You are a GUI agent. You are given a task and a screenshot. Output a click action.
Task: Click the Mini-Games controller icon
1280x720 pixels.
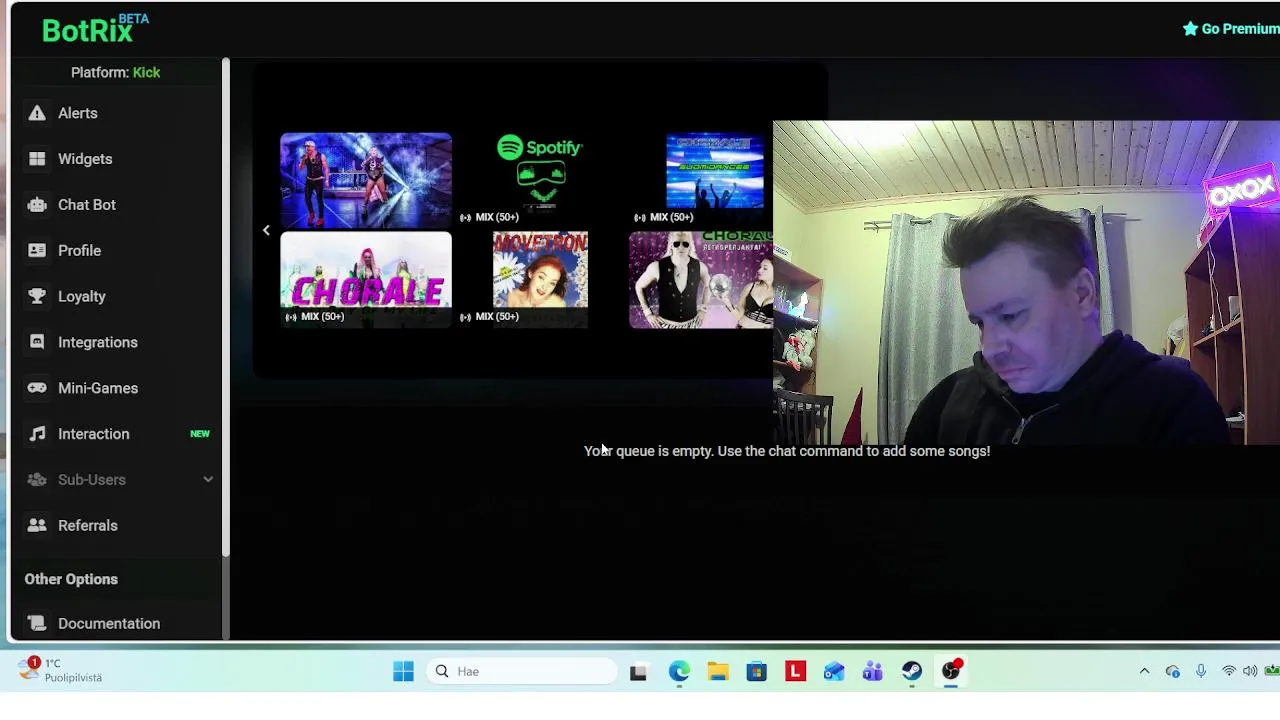37,388
